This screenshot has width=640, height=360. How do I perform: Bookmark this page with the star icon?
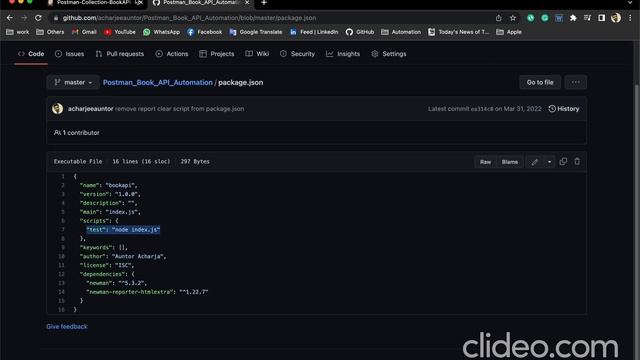point(513,18)
